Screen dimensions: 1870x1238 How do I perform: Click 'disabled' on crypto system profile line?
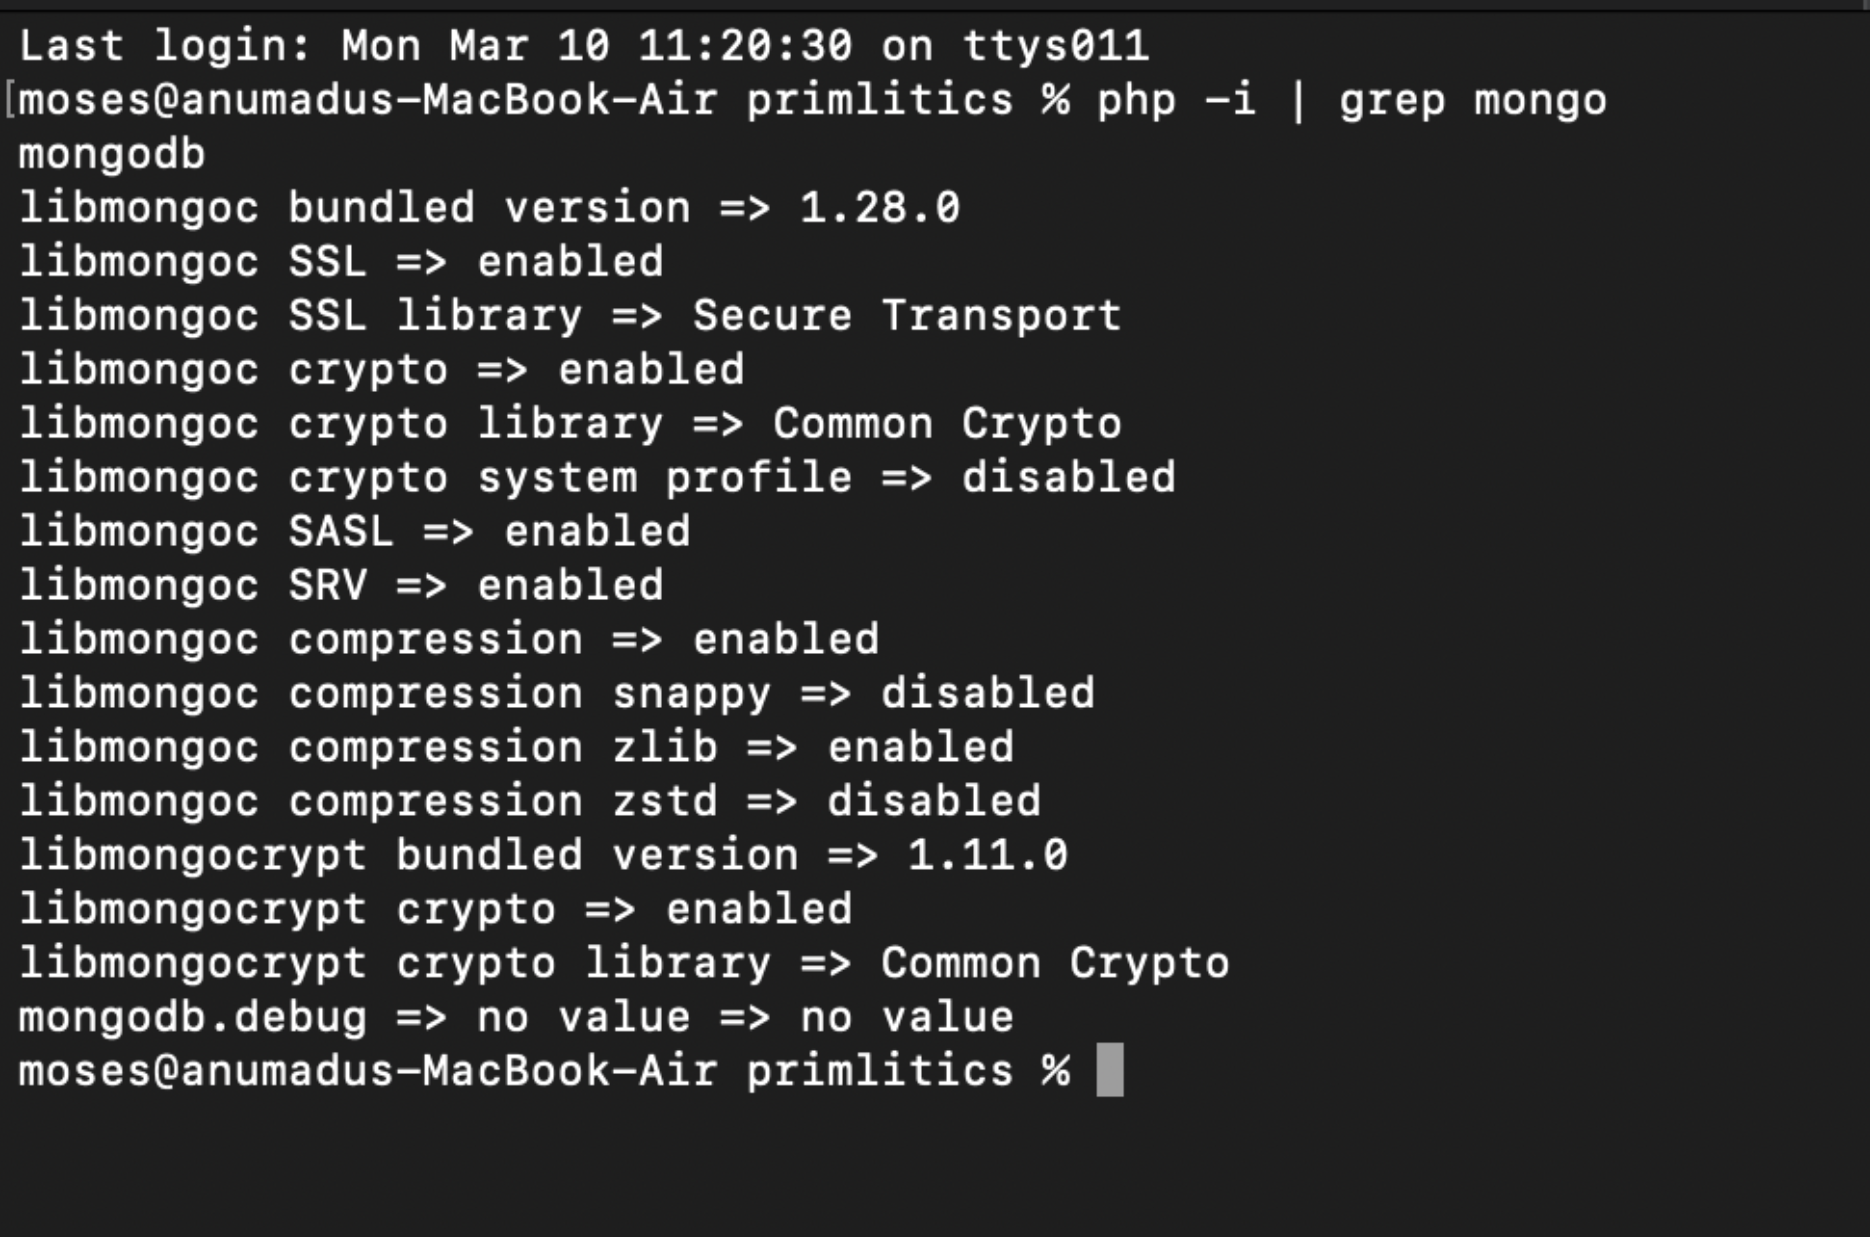point(1069,478)
